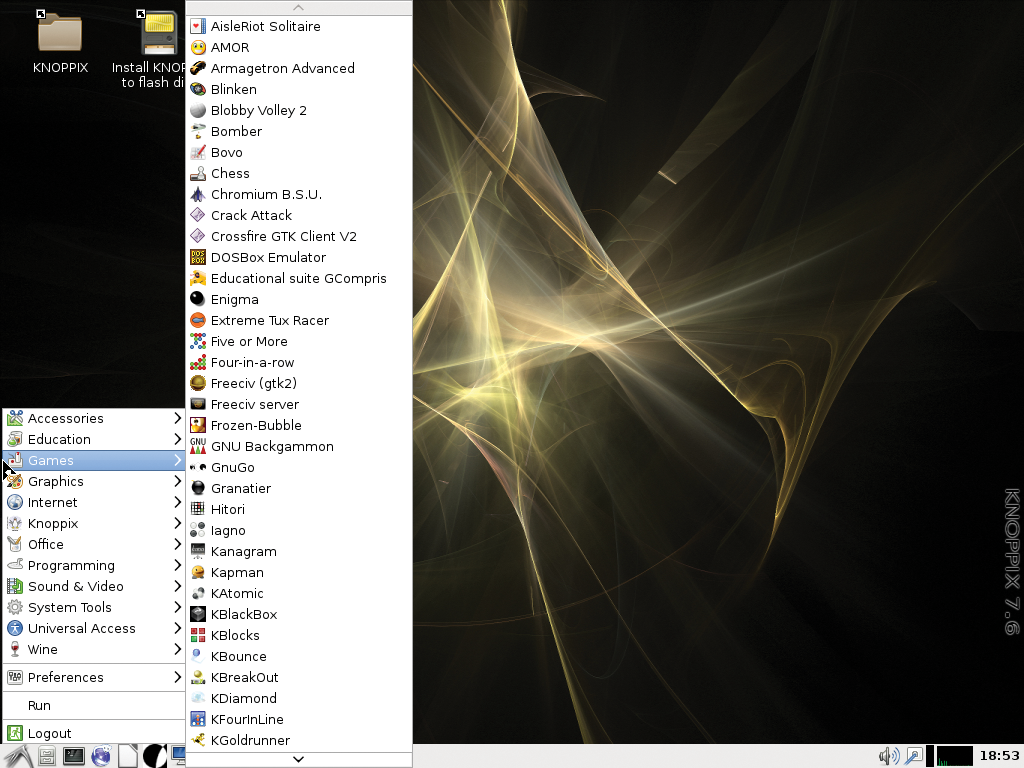Click the LibreOffice document icon in taskbar
1024x768 pixels.
127,756
